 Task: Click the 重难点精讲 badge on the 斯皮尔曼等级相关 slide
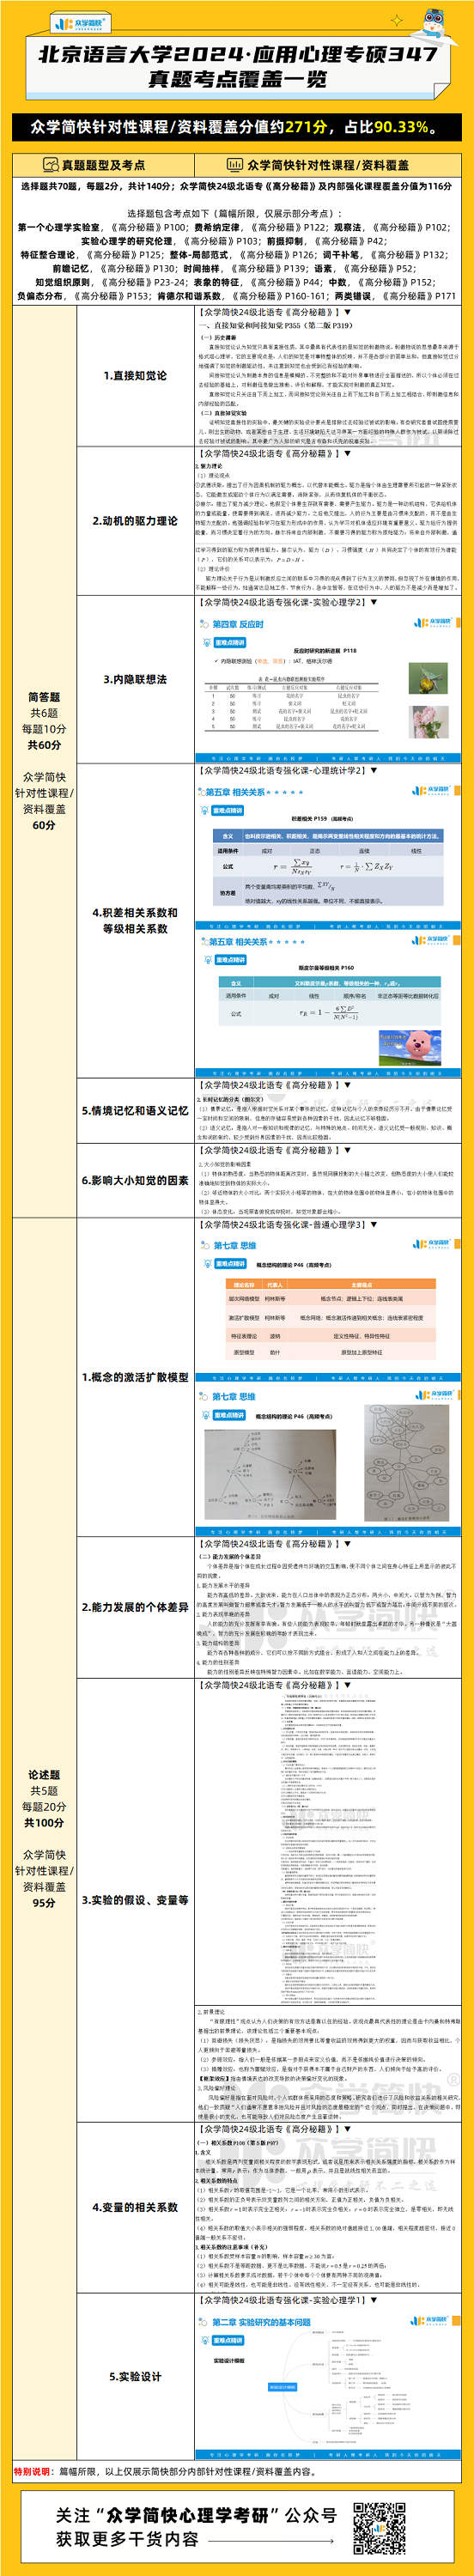pyautogui.click(x=231, y=959)
